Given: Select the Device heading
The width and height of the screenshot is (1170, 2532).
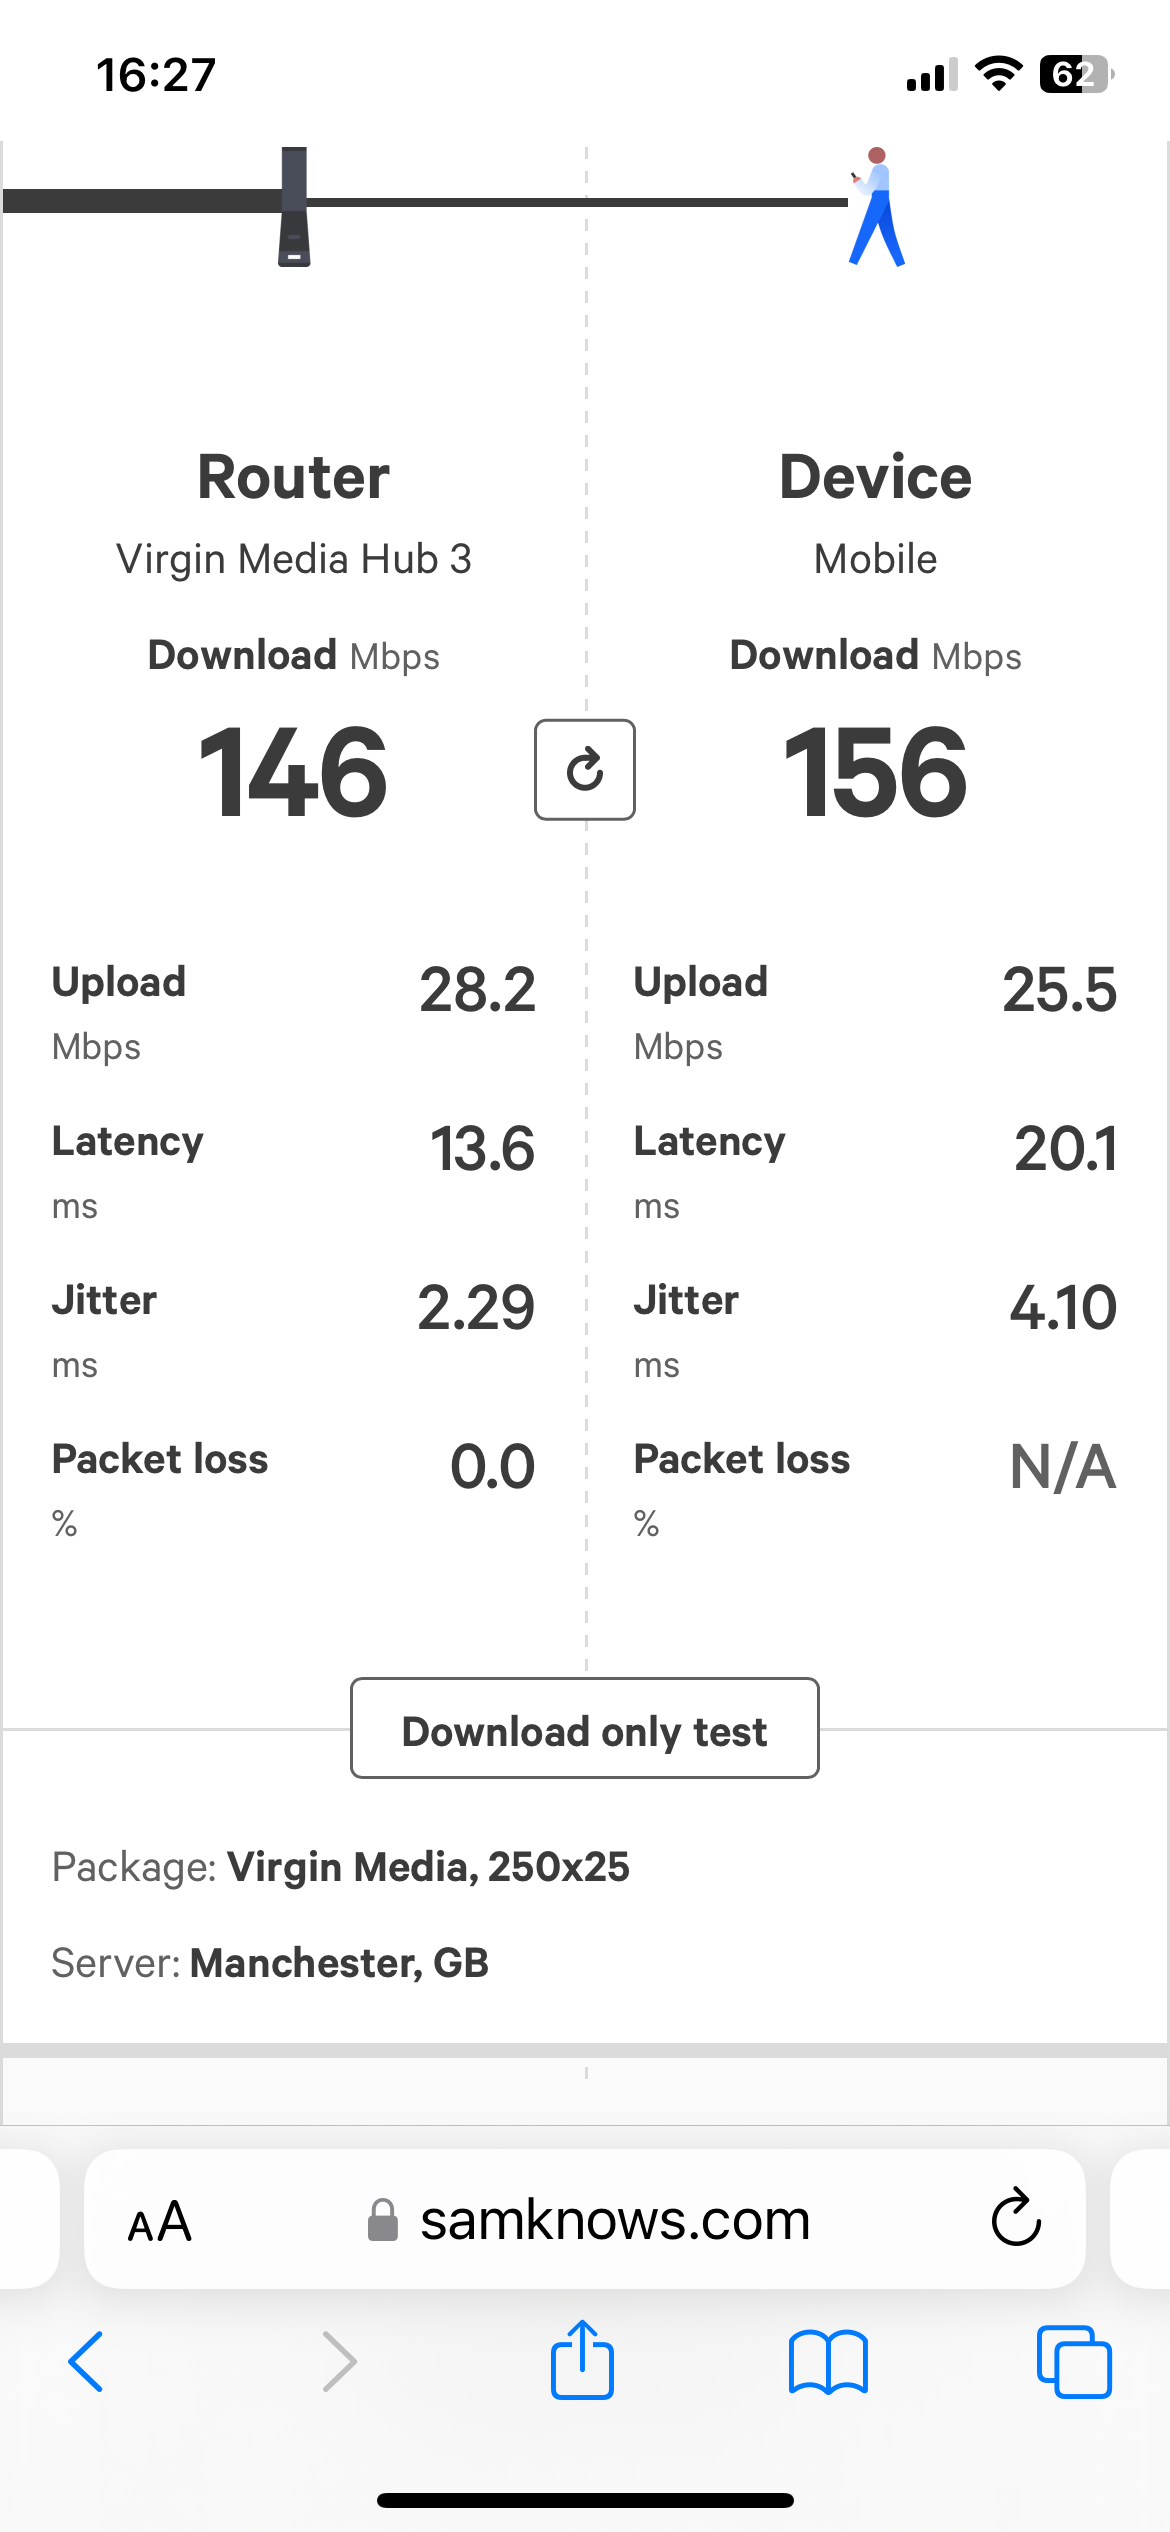Looking at the screenshot, I should click(x=875, y=477).
